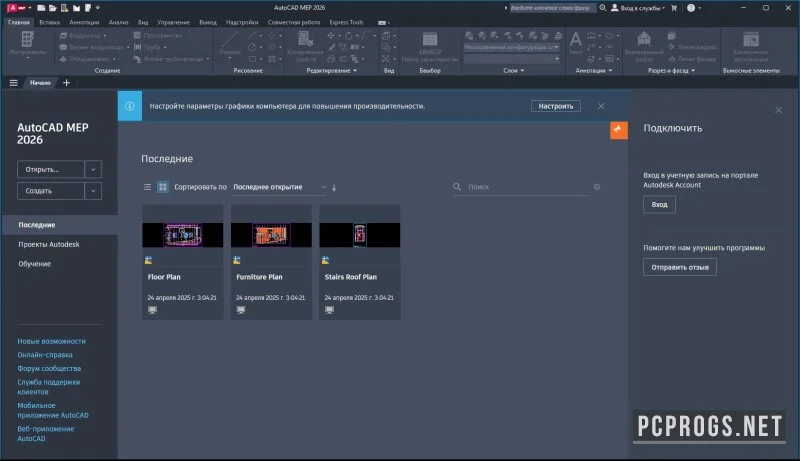Viewport: 800px width, 461px height.
Task: Click the plus icon to add new drawing tab
Action: point(66,83)
